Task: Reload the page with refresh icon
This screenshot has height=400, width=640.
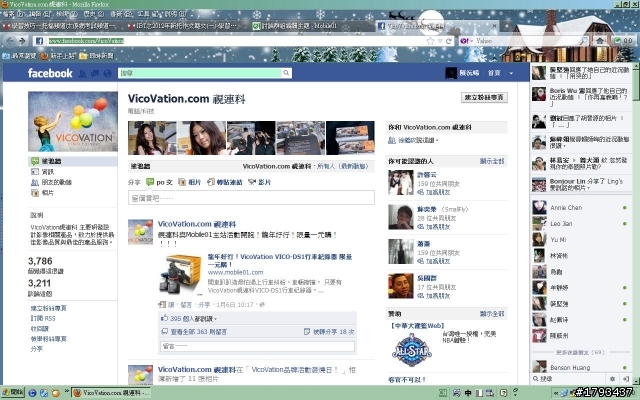Action: (x=449, y=41)
